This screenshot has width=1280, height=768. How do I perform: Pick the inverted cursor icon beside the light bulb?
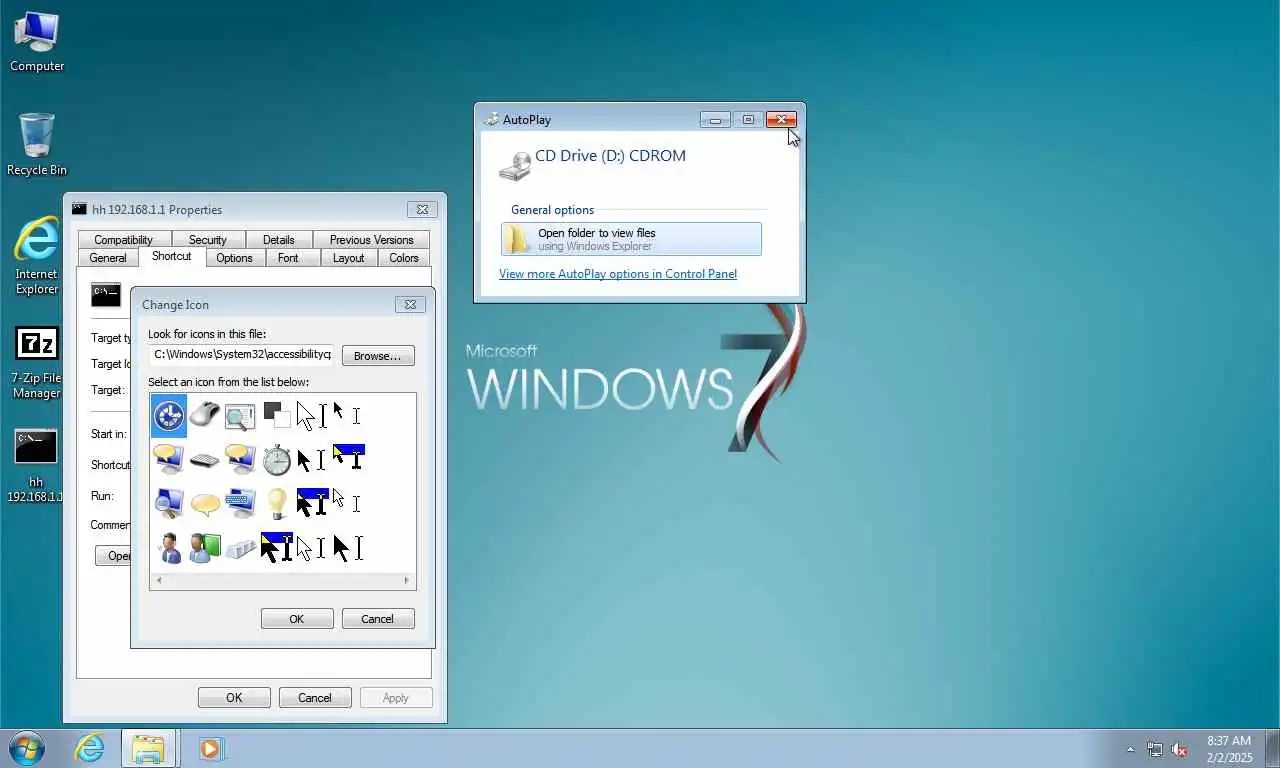click(312, 502)
